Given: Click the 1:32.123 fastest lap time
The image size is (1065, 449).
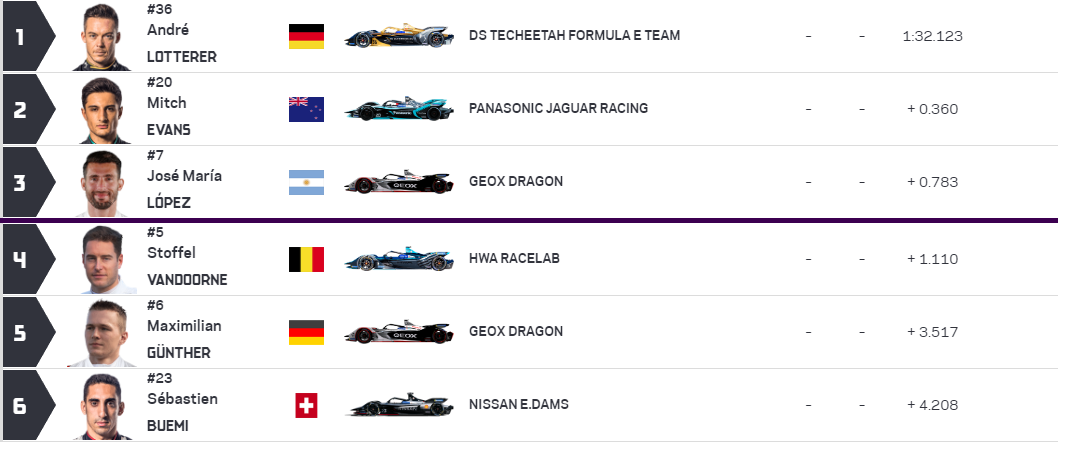Looking at the screenshot, I should click(932, 36).
